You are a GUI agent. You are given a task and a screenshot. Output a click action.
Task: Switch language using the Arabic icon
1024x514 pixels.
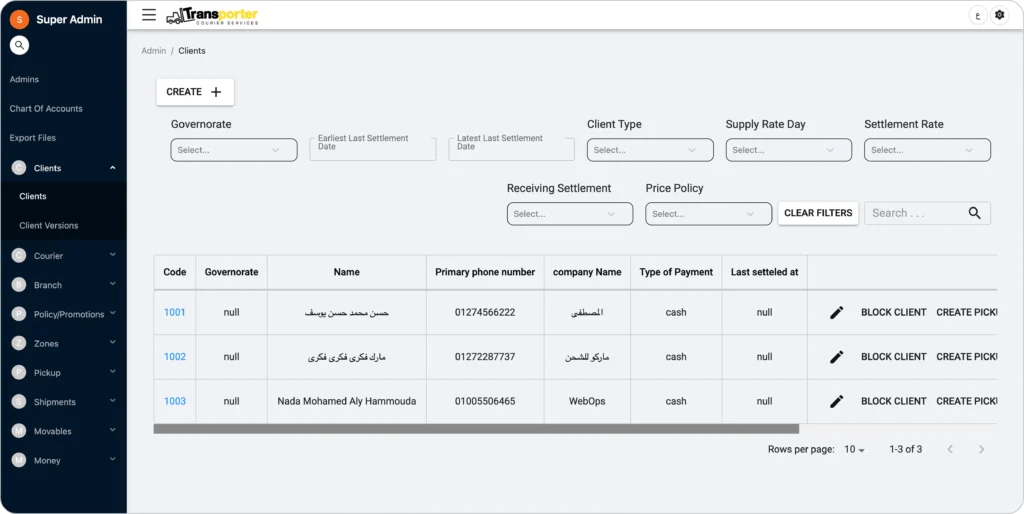977,15
